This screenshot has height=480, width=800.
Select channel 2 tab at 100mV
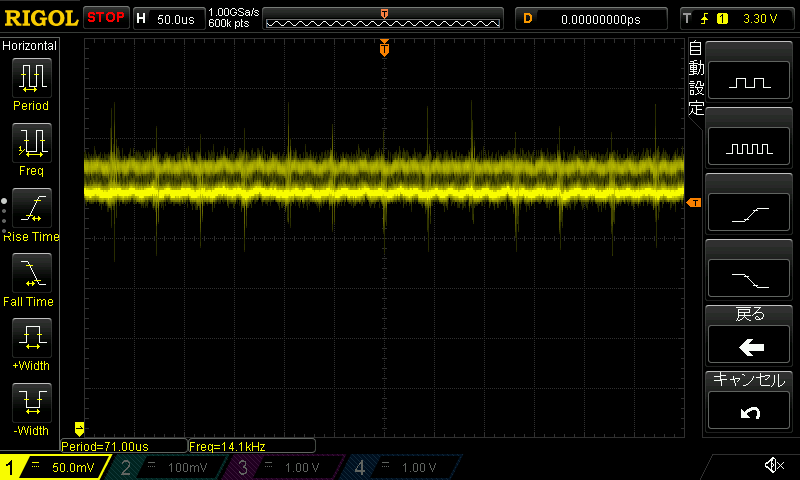point(168,467)
